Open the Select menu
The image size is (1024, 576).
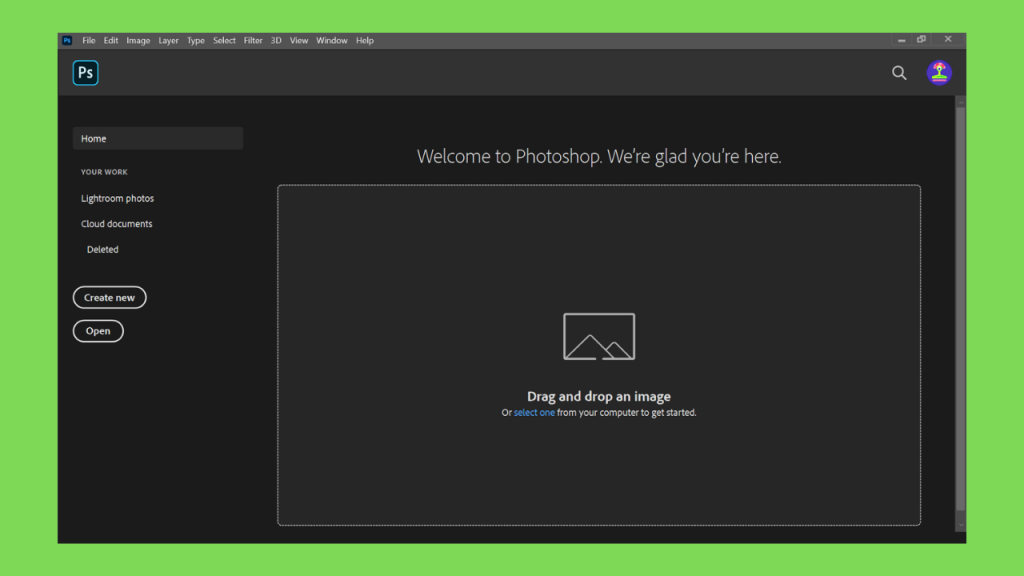tap(224, 40)
